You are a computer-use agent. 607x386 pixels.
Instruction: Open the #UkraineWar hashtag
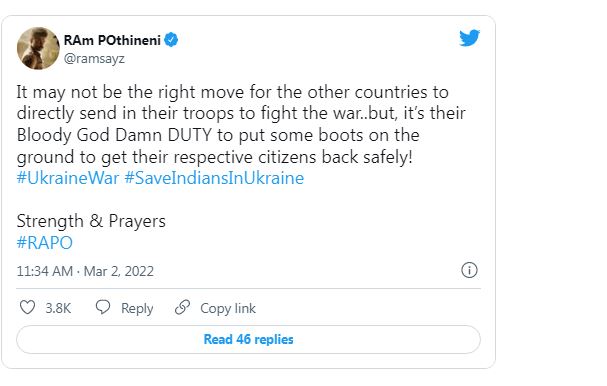68,178
